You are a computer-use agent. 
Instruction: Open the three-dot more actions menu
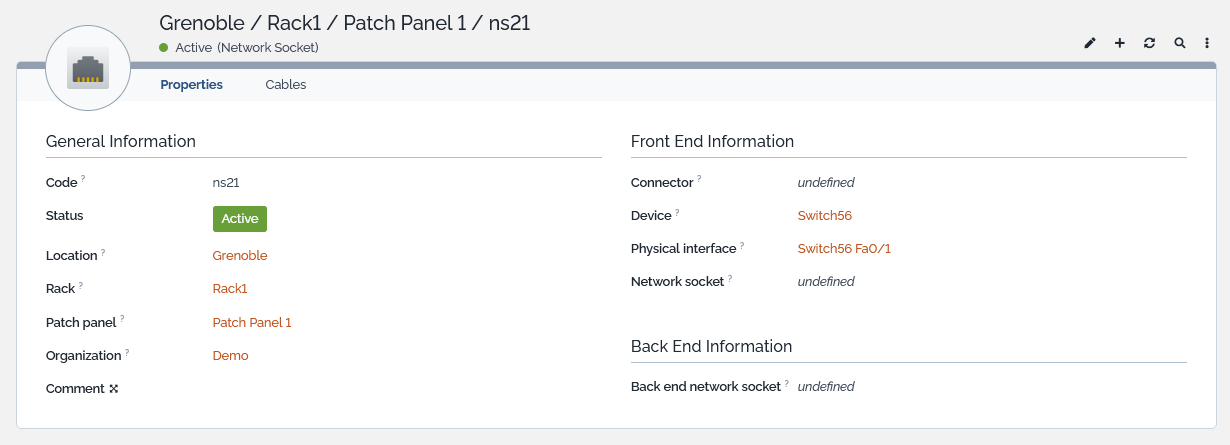click(1207, 43)
